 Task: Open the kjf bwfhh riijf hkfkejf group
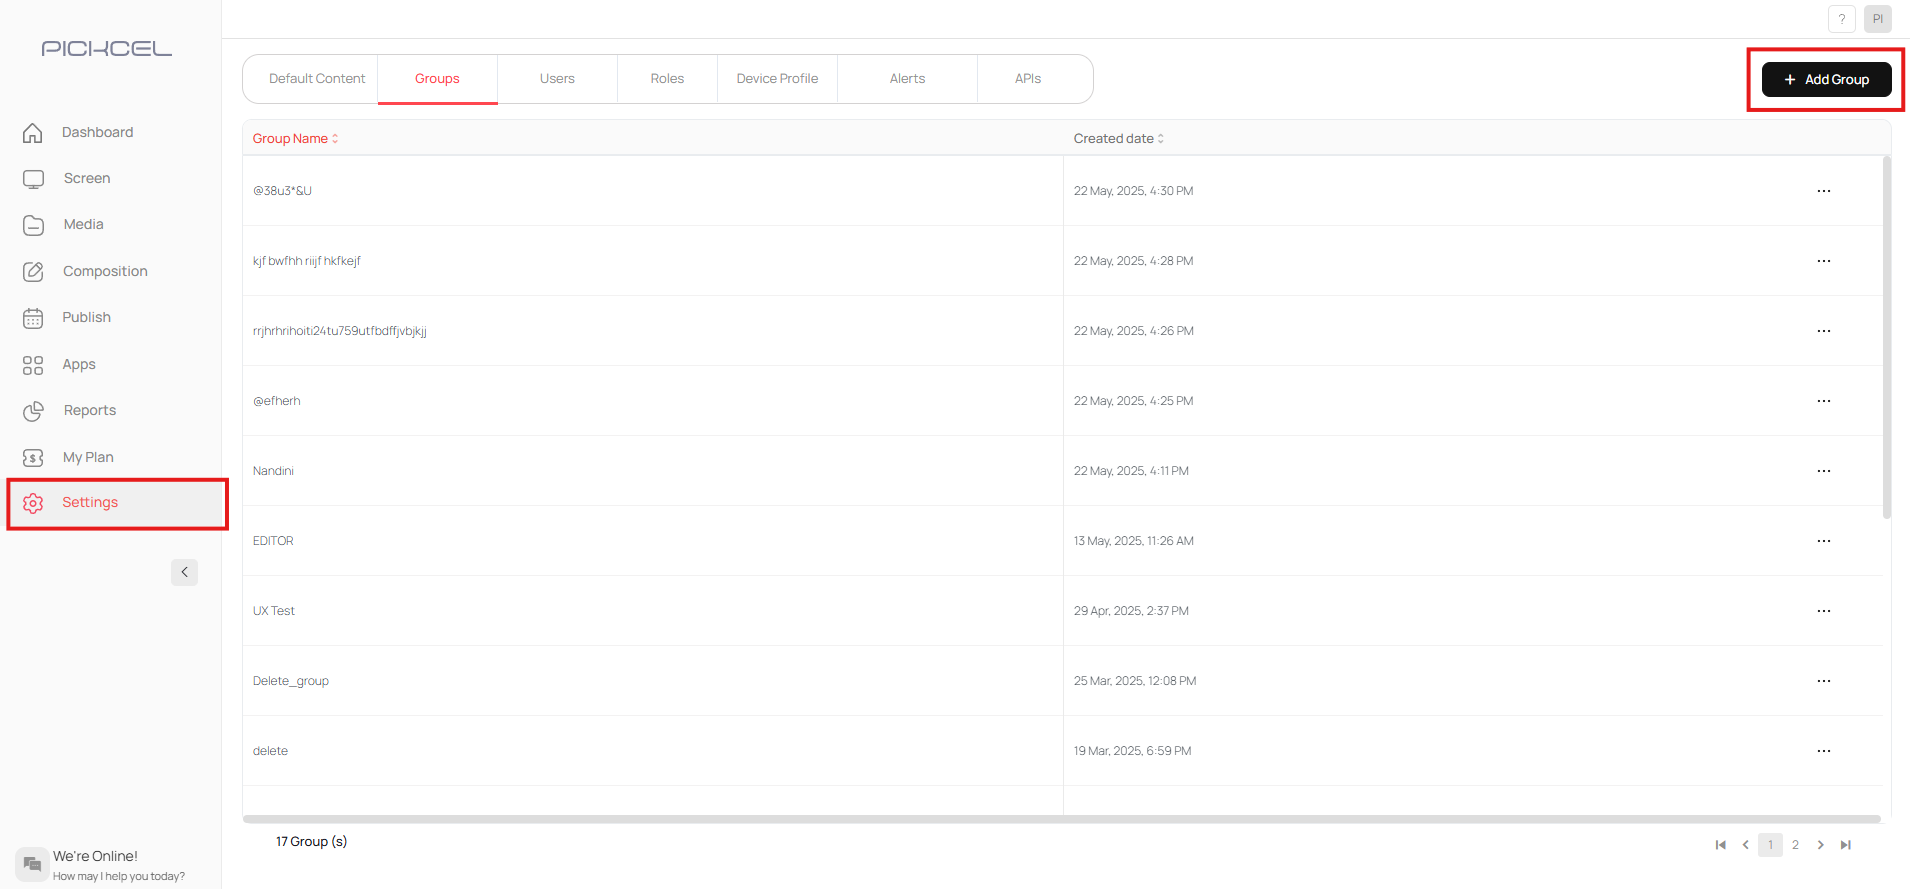click(x=306, y=261)
